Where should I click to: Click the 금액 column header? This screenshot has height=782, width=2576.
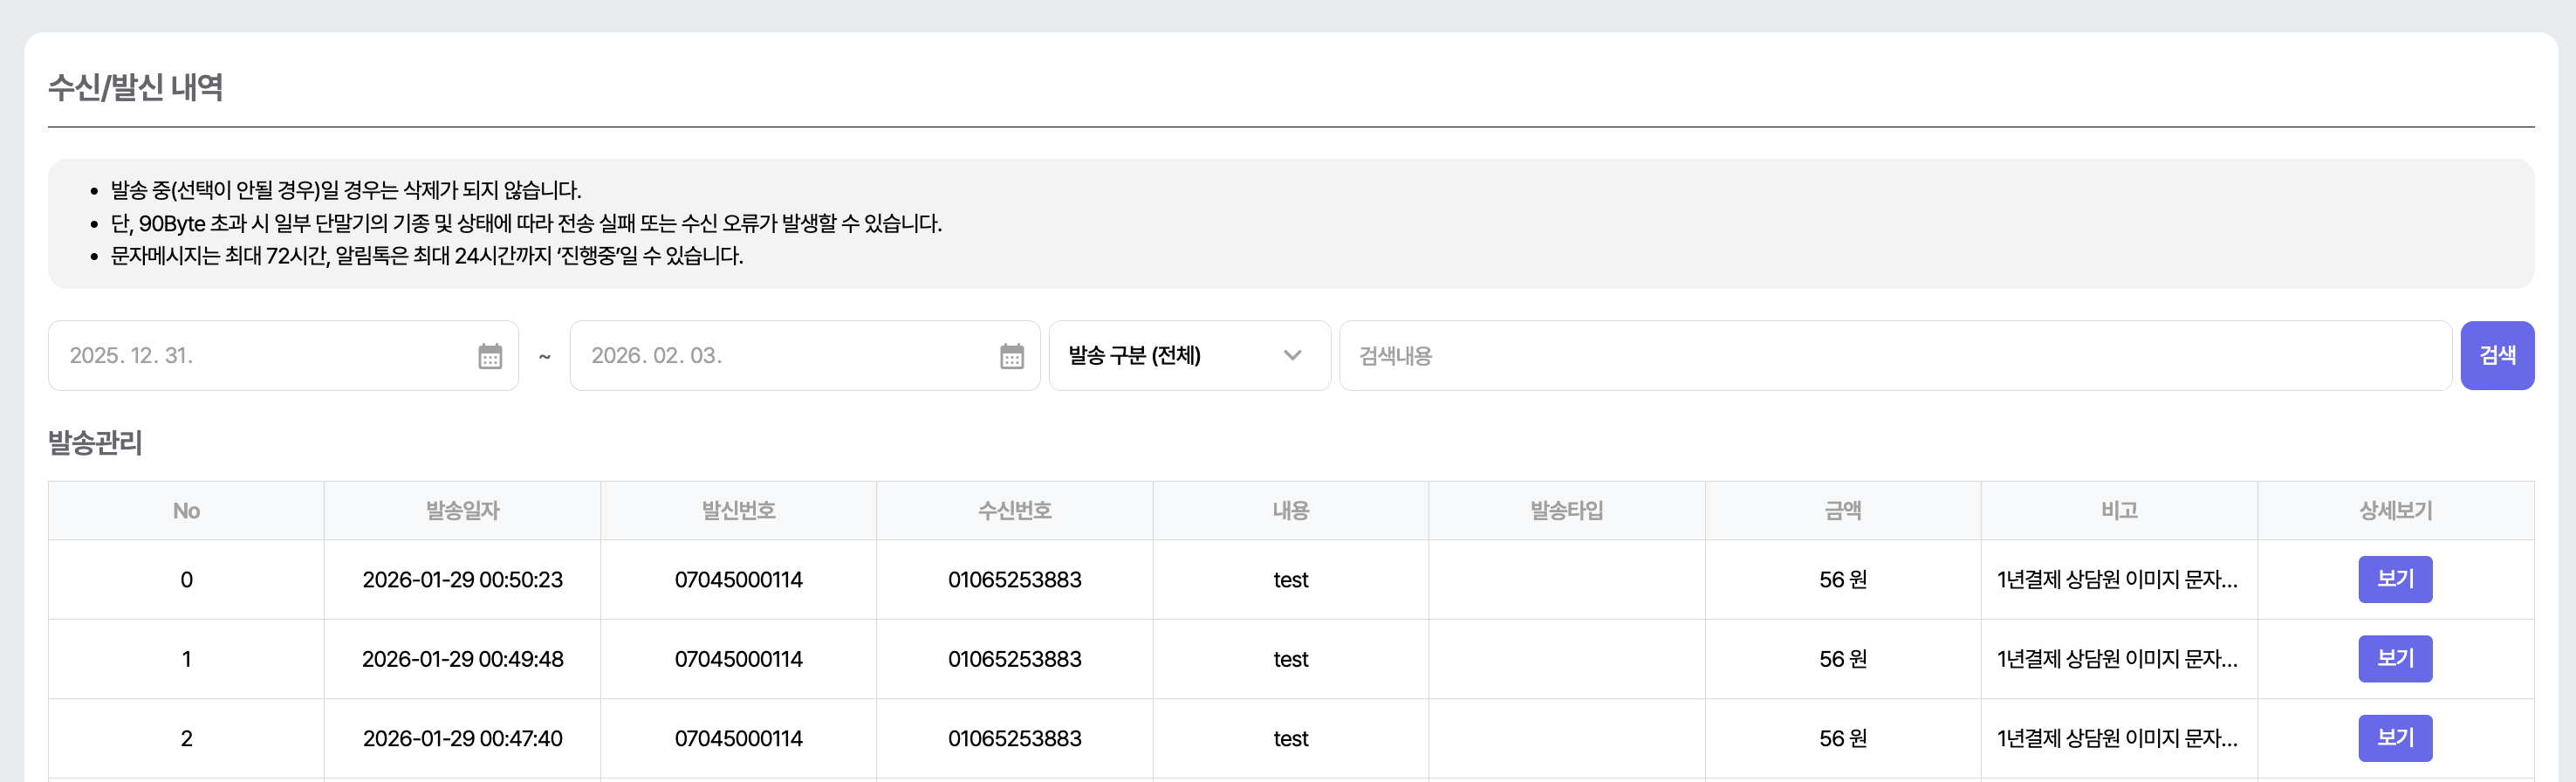[x=1842, y=511]
